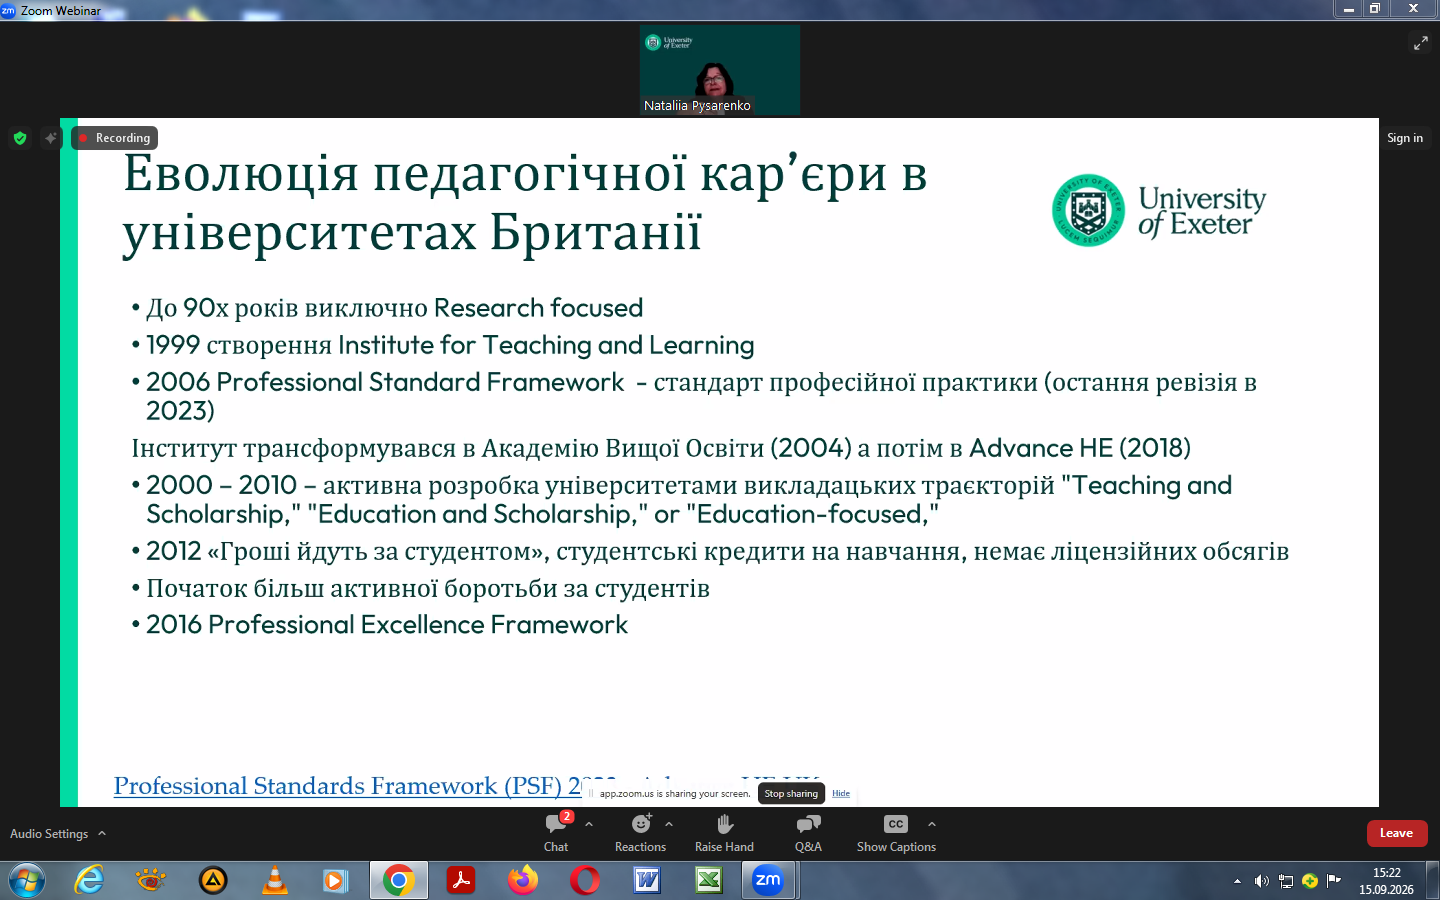This screenshot has height=900, width=1440.
Task: Expand the Reactions options arrow
Action: tap(669, 824)
